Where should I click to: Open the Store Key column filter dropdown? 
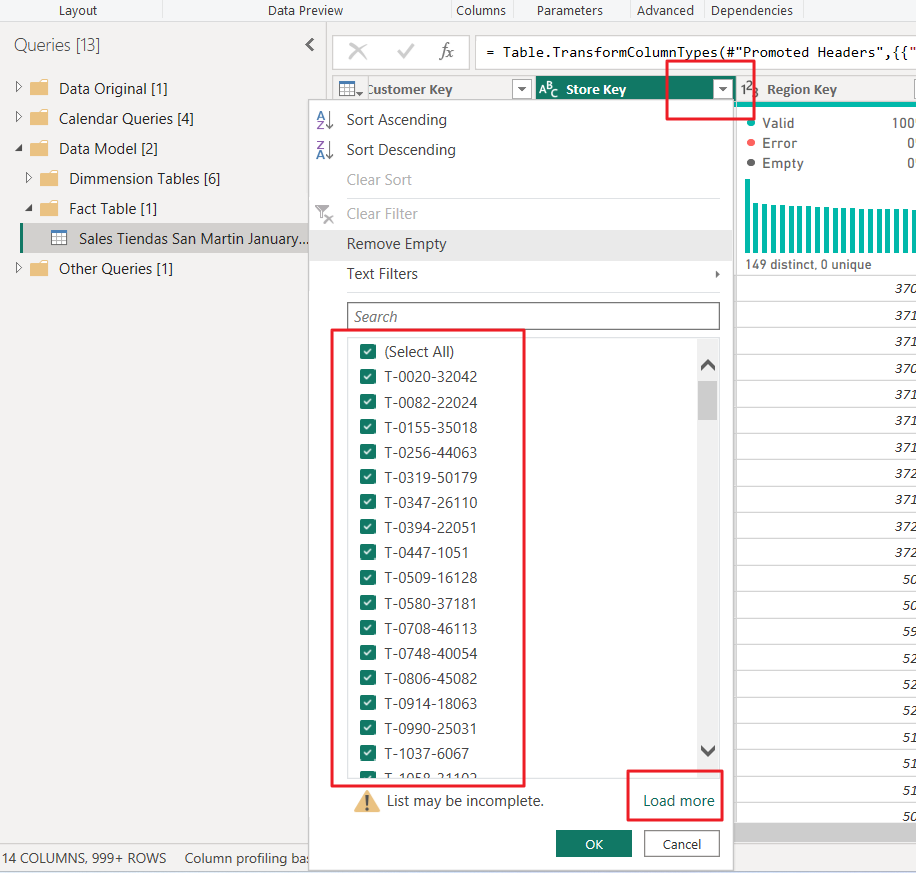(723, 89)
